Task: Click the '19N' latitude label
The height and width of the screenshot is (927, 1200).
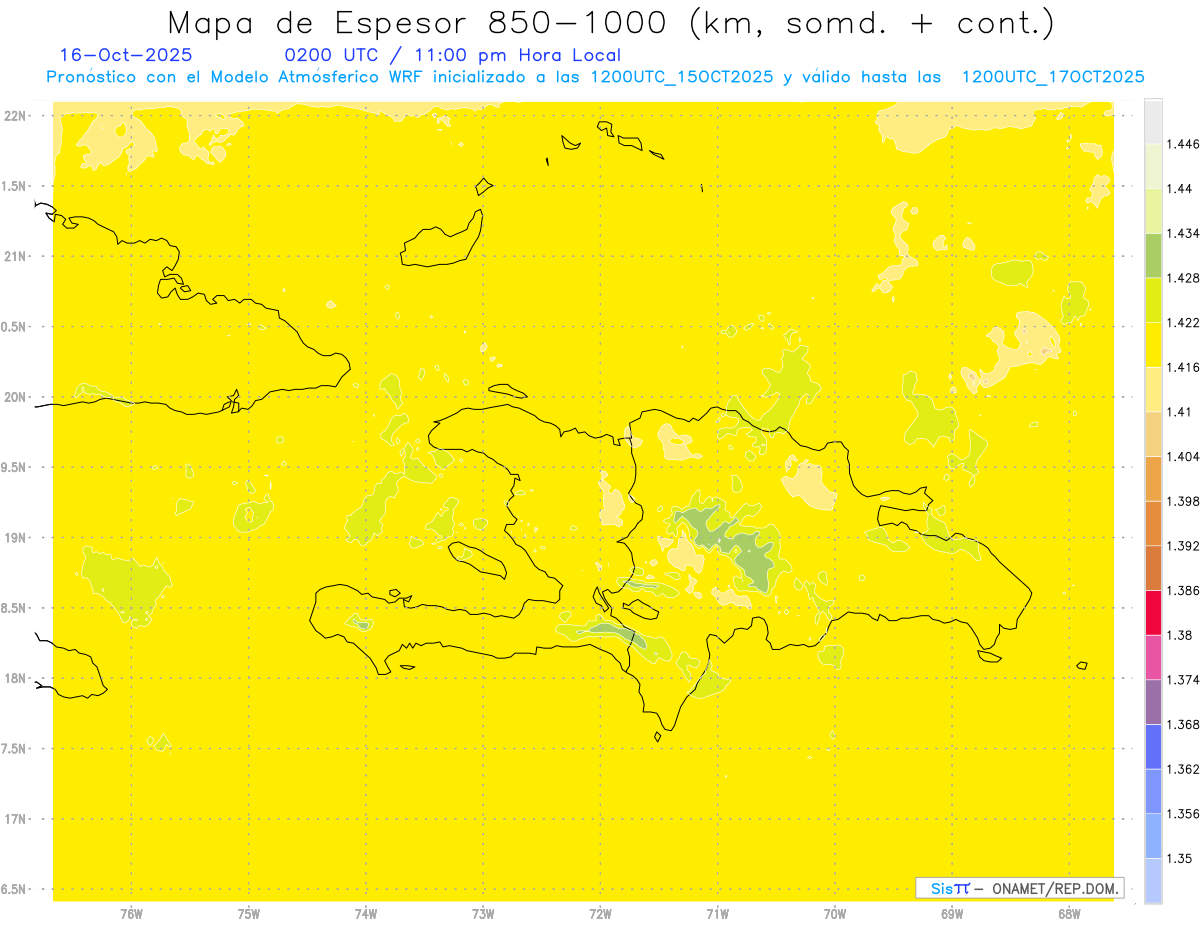Action: coord(14,538)
